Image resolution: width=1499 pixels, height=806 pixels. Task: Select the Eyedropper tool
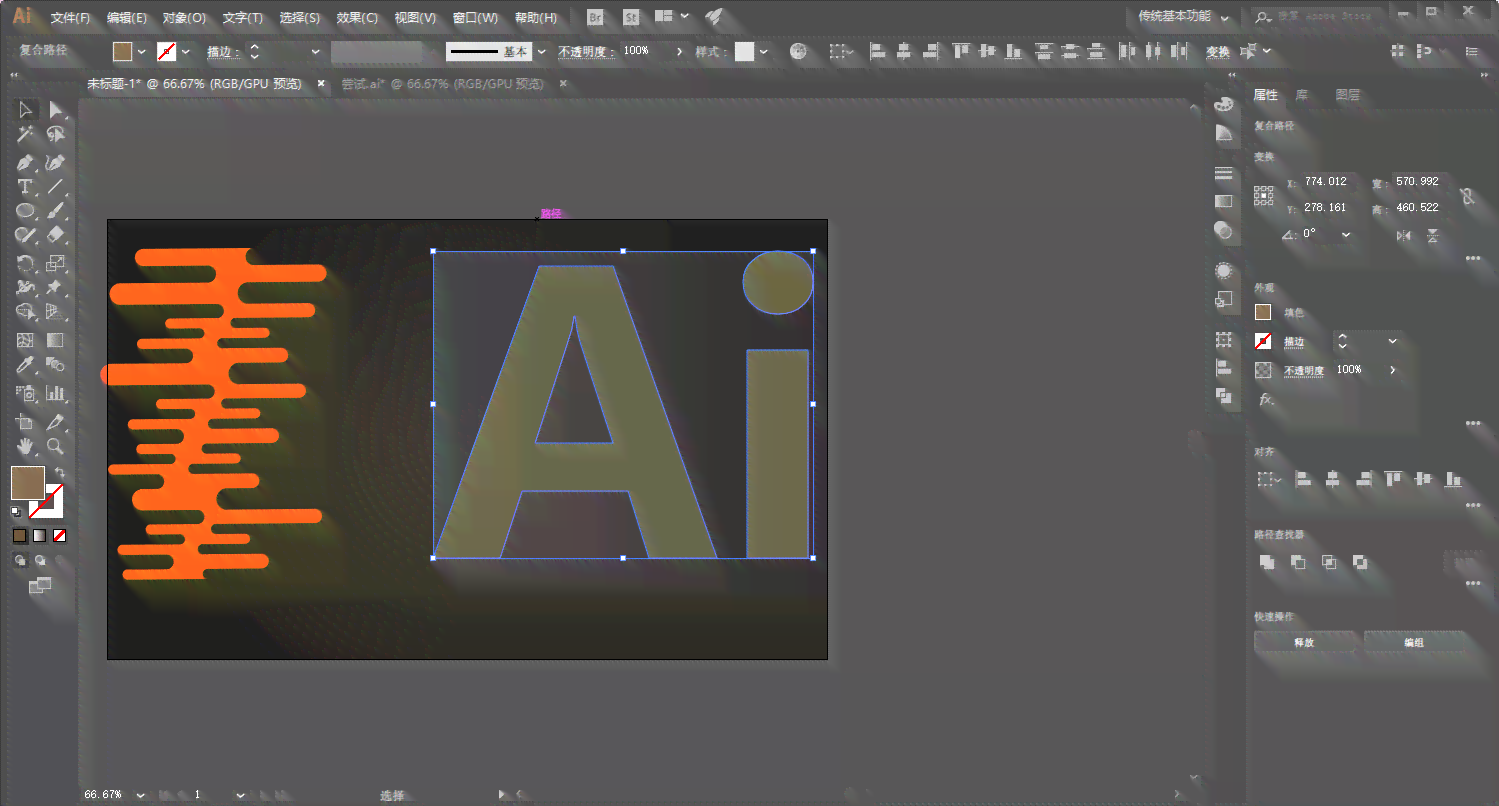(26, 365)
